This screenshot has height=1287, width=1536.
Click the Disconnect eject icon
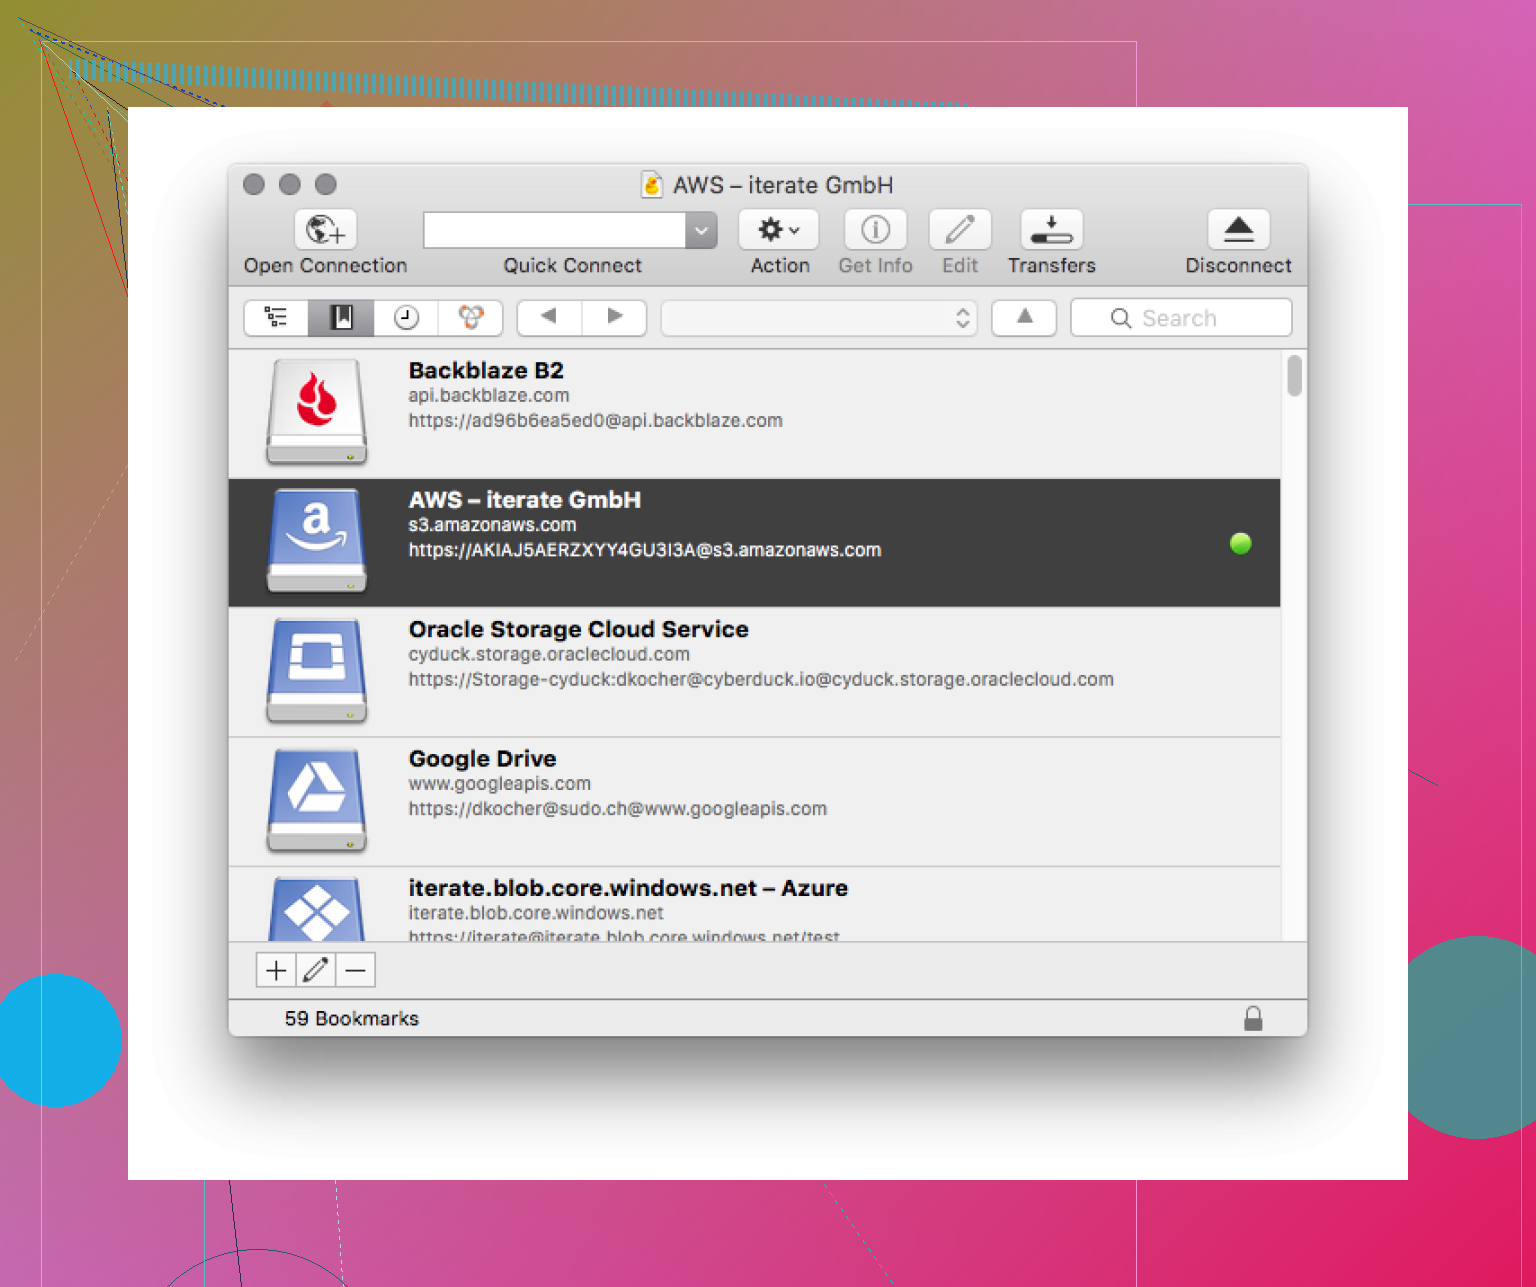tap(1238, 230)
